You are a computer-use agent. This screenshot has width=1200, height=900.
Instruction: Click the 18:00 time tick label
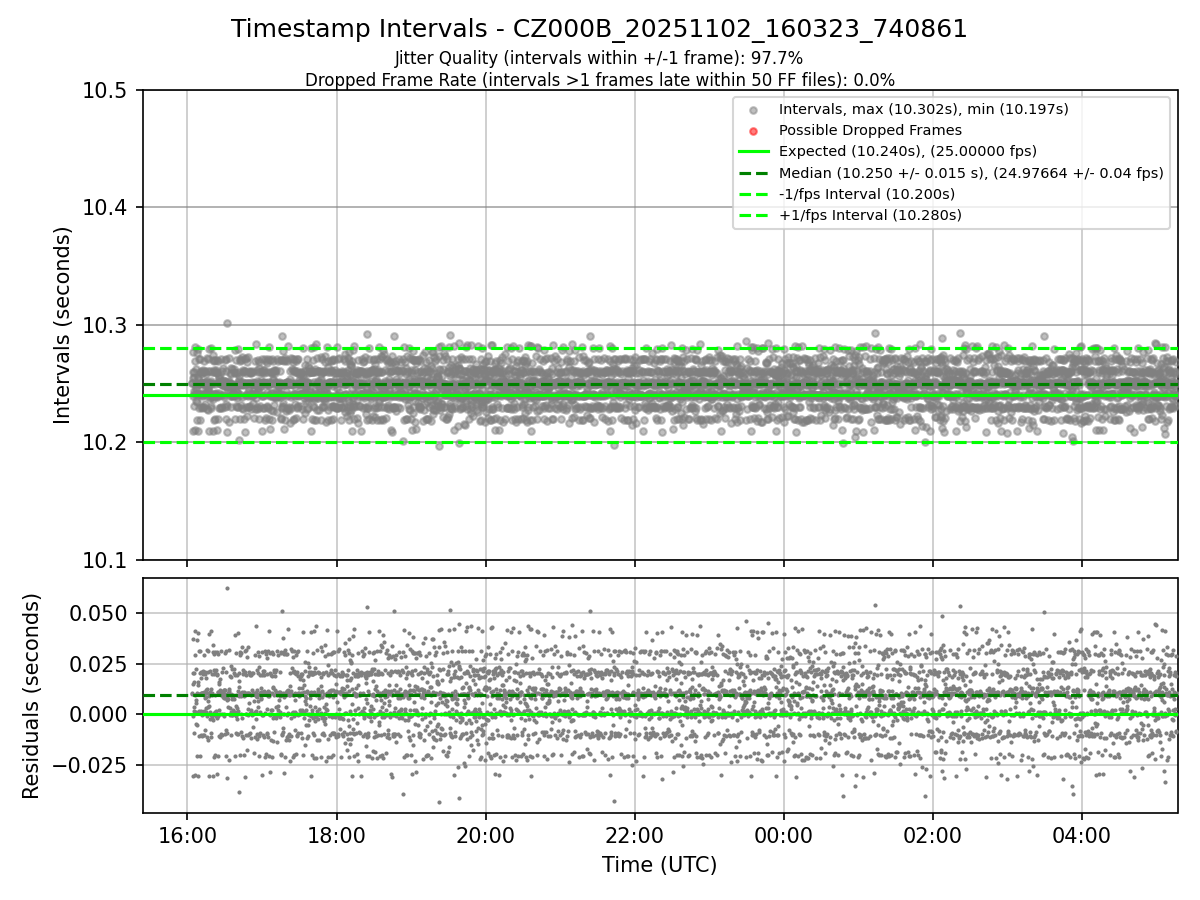click(336, 833)
